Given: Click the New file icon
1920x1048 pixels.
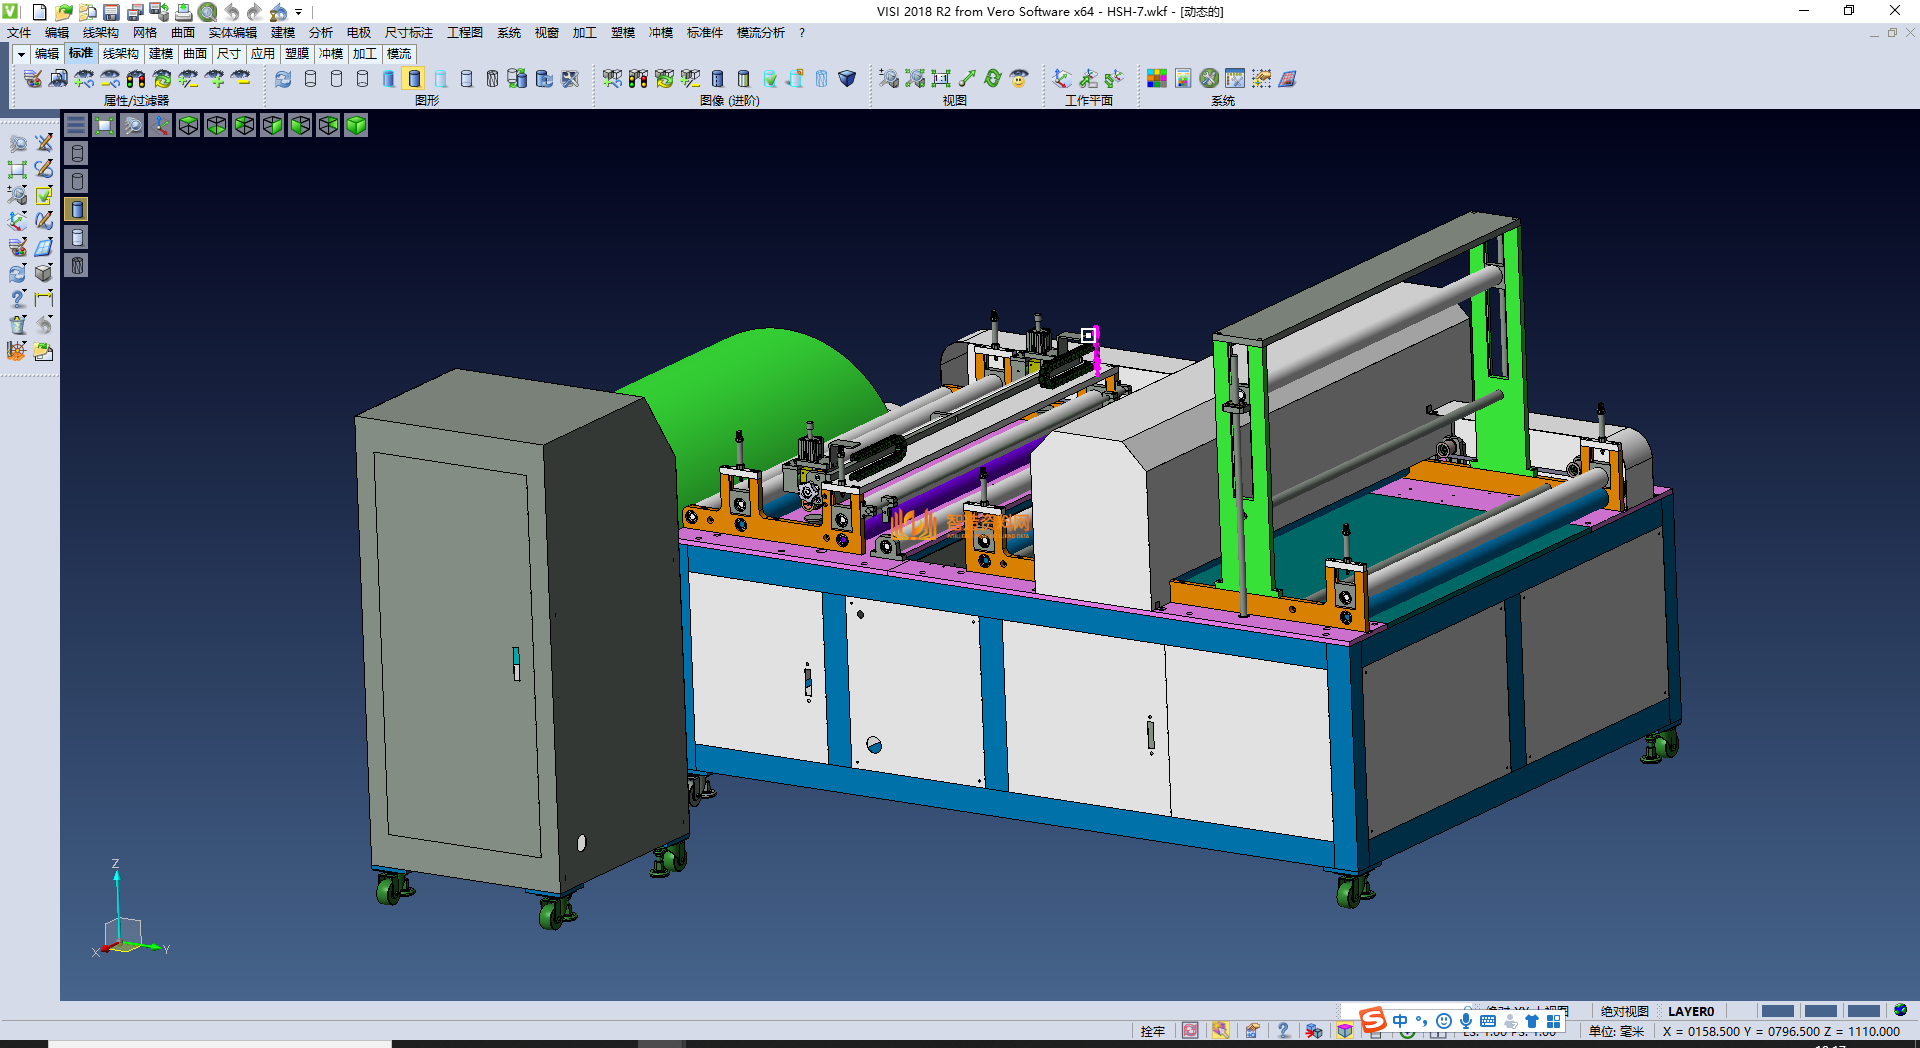Looking at the screenshot, I should click(x=40, y=12).
